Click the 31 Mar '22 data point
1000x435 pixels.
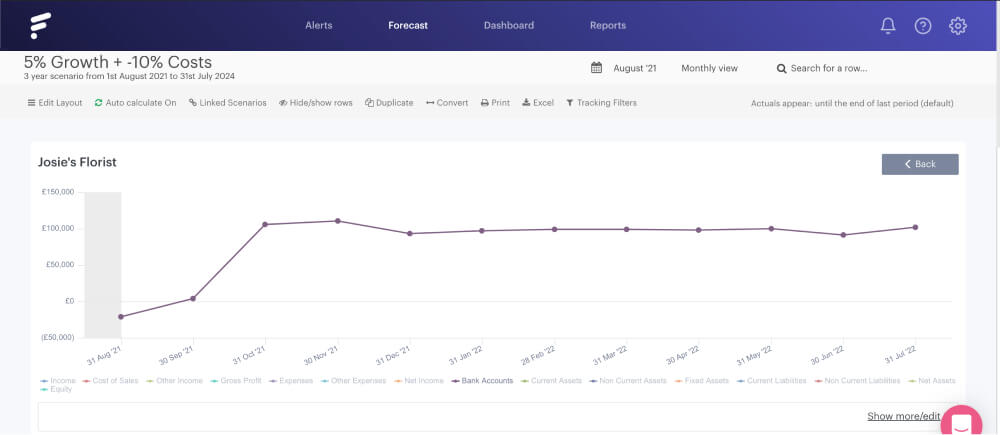pos(626,229)
